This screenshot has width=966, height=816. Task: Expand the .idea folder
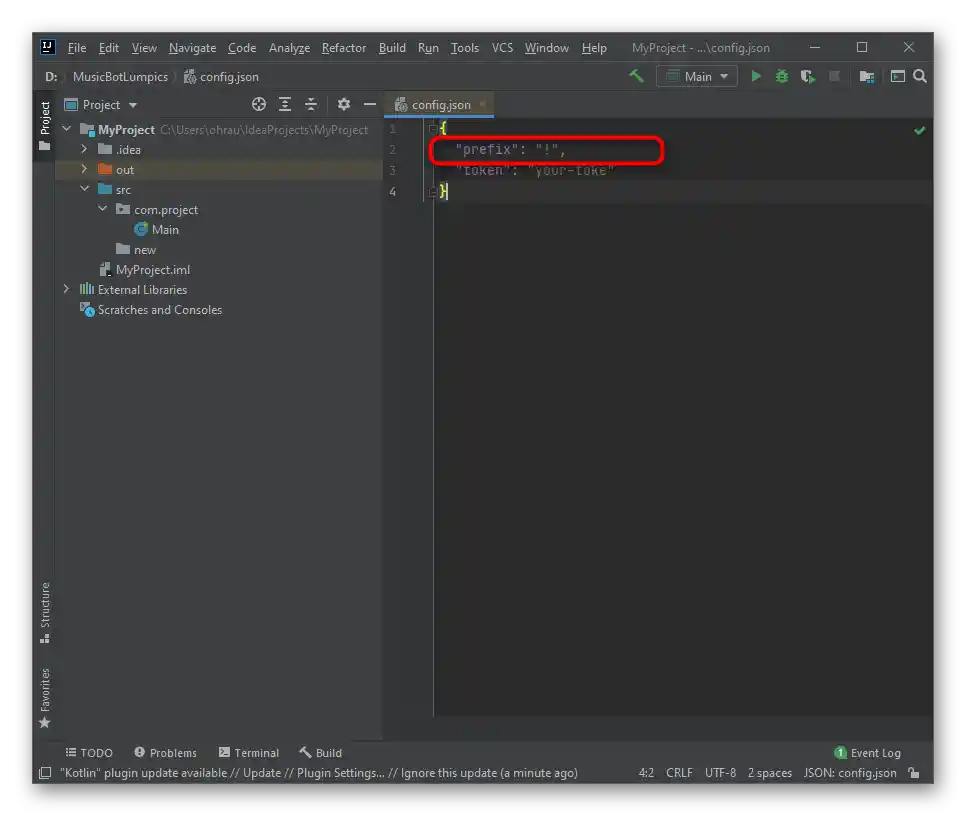pos(85,150)
